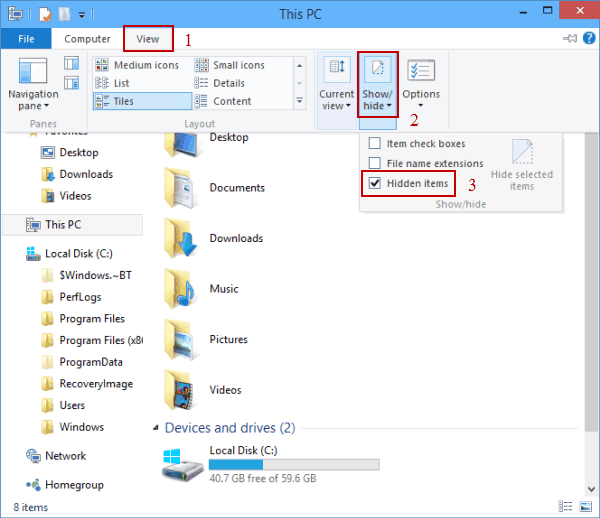Screen dimensions: 600x518
Task: Select Tiles layout option
Action: click(x=142, y=101)
